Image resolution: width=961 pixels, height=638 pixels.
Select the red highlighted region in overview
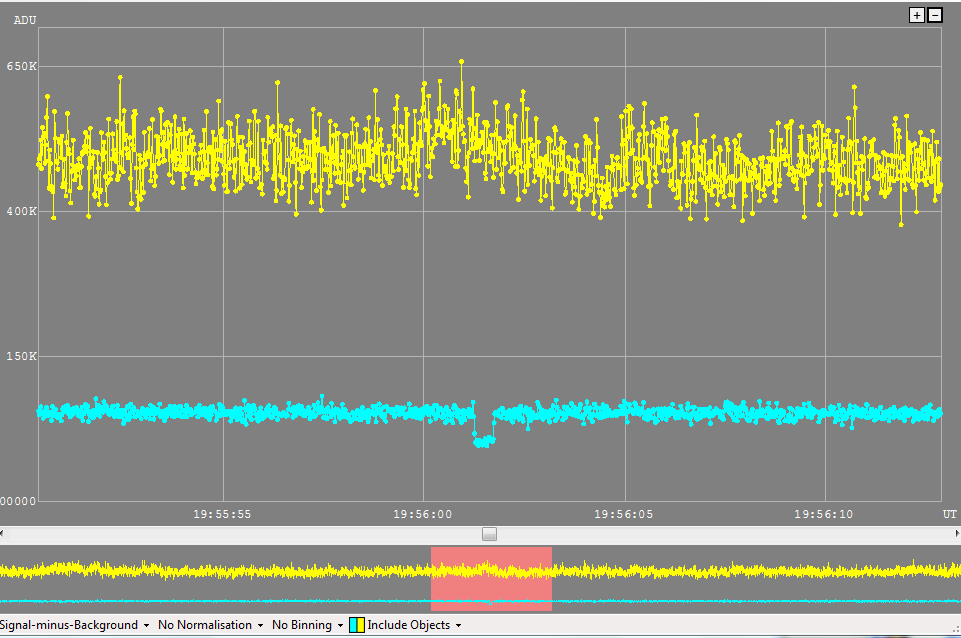tap(491, 579)
